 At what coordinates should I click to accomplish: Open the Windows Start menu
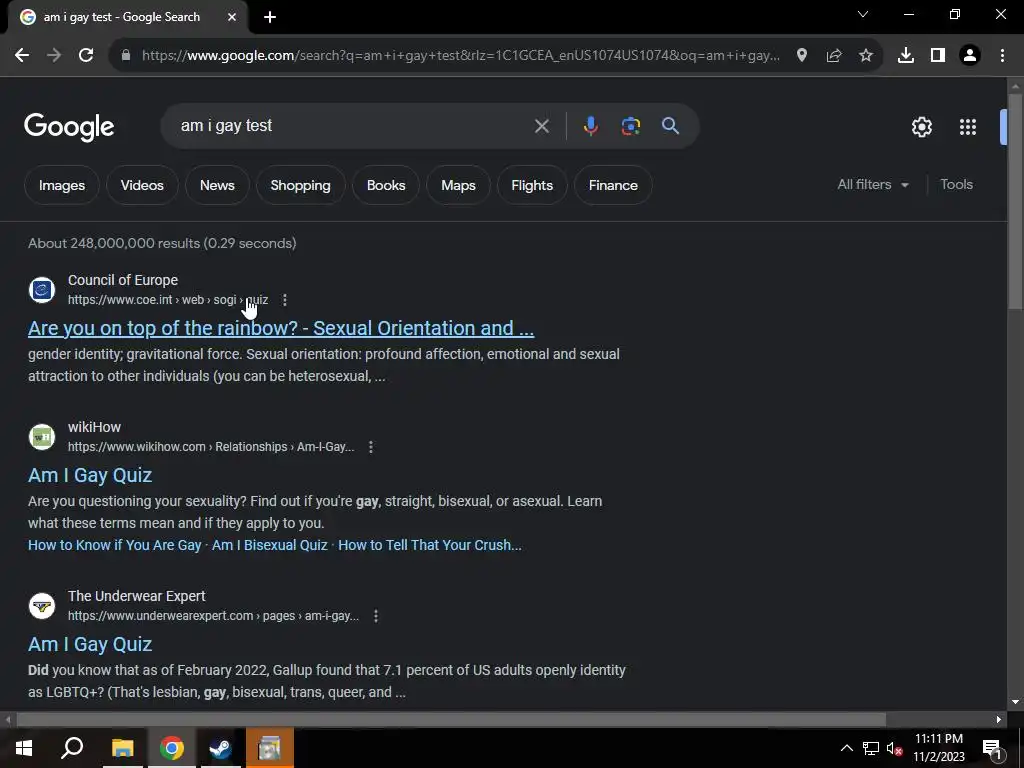tap(24, 748)
